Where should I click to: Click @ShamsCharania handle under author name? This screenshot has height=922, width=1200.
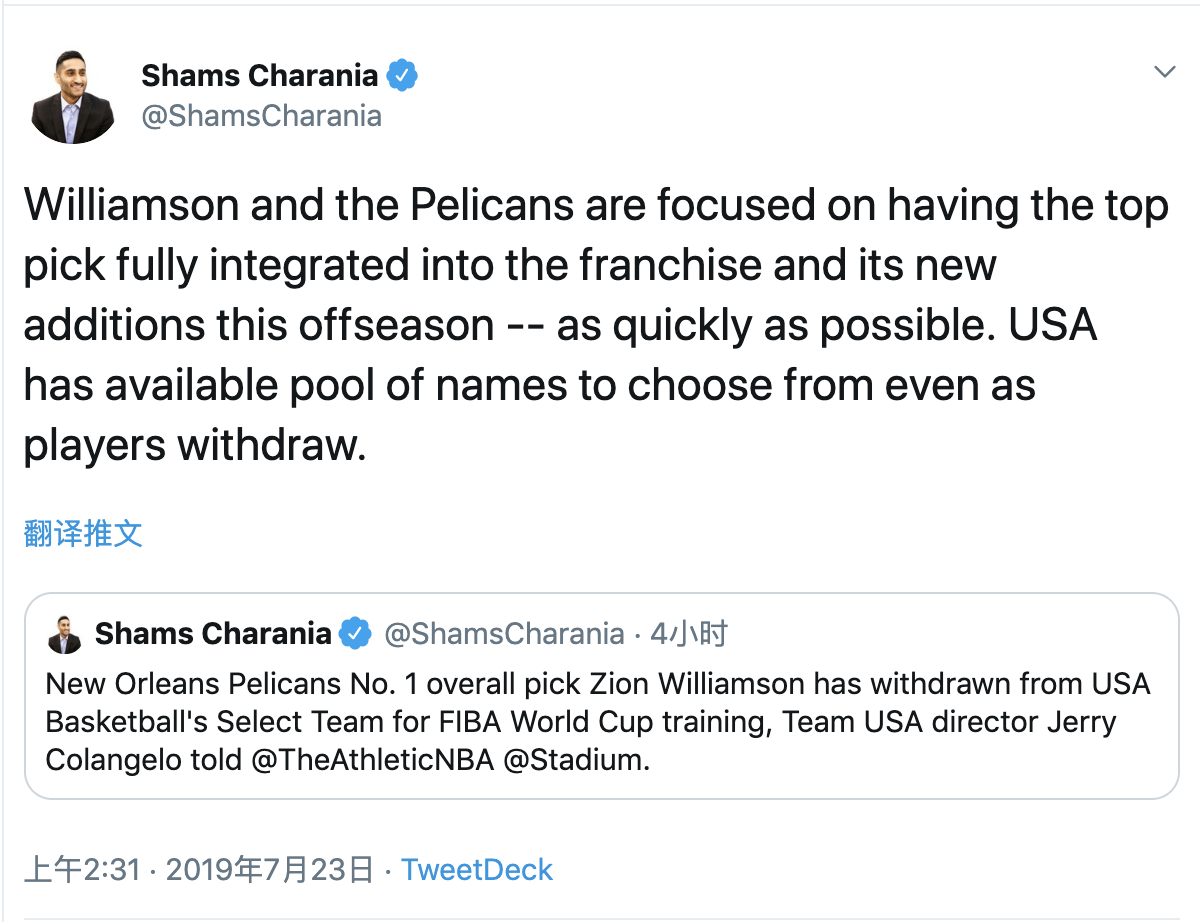click(261, 116)
